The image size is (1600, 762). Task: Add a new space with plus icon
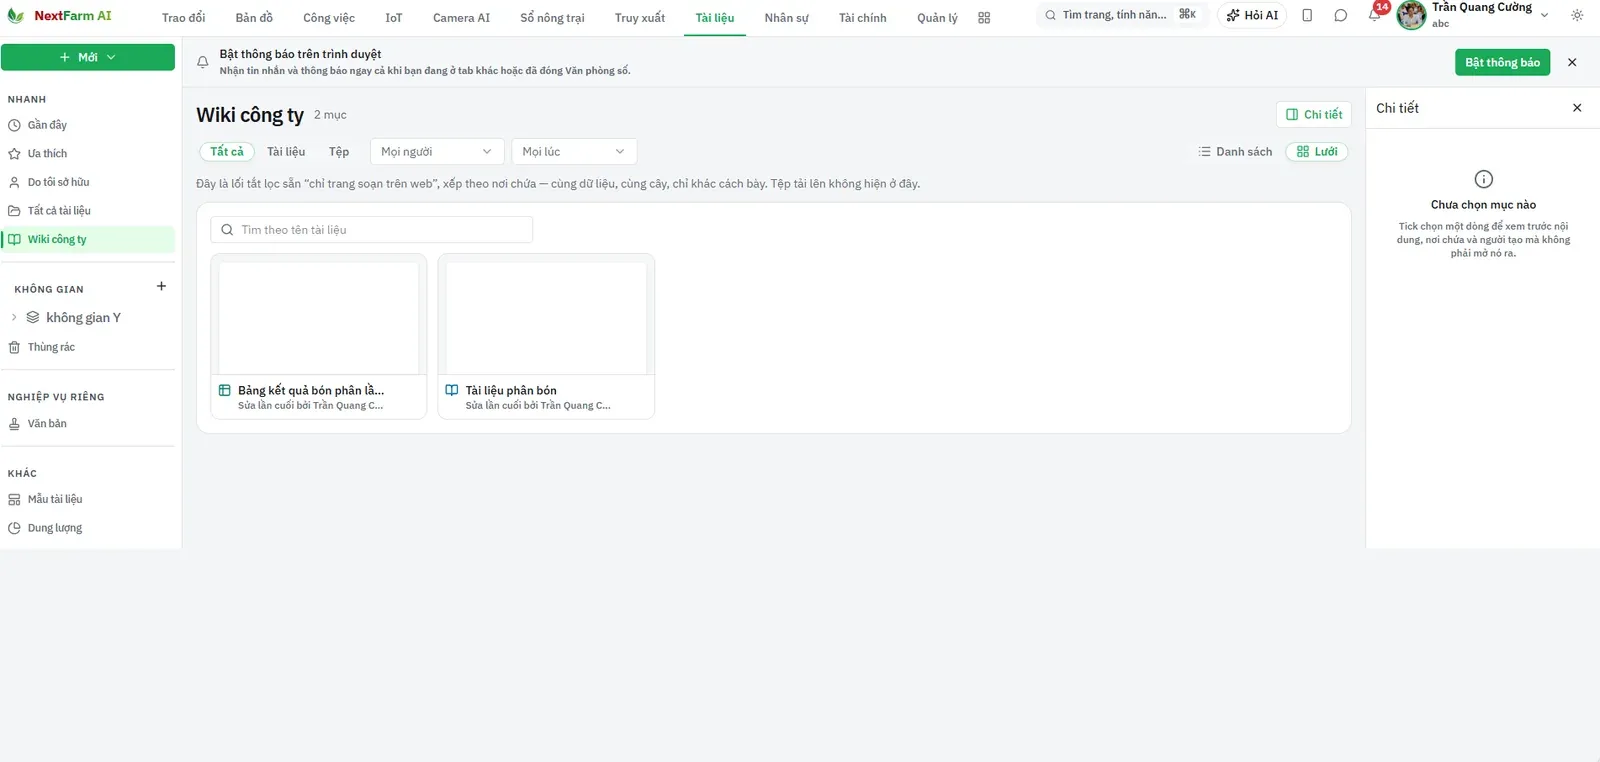(161, 287)
